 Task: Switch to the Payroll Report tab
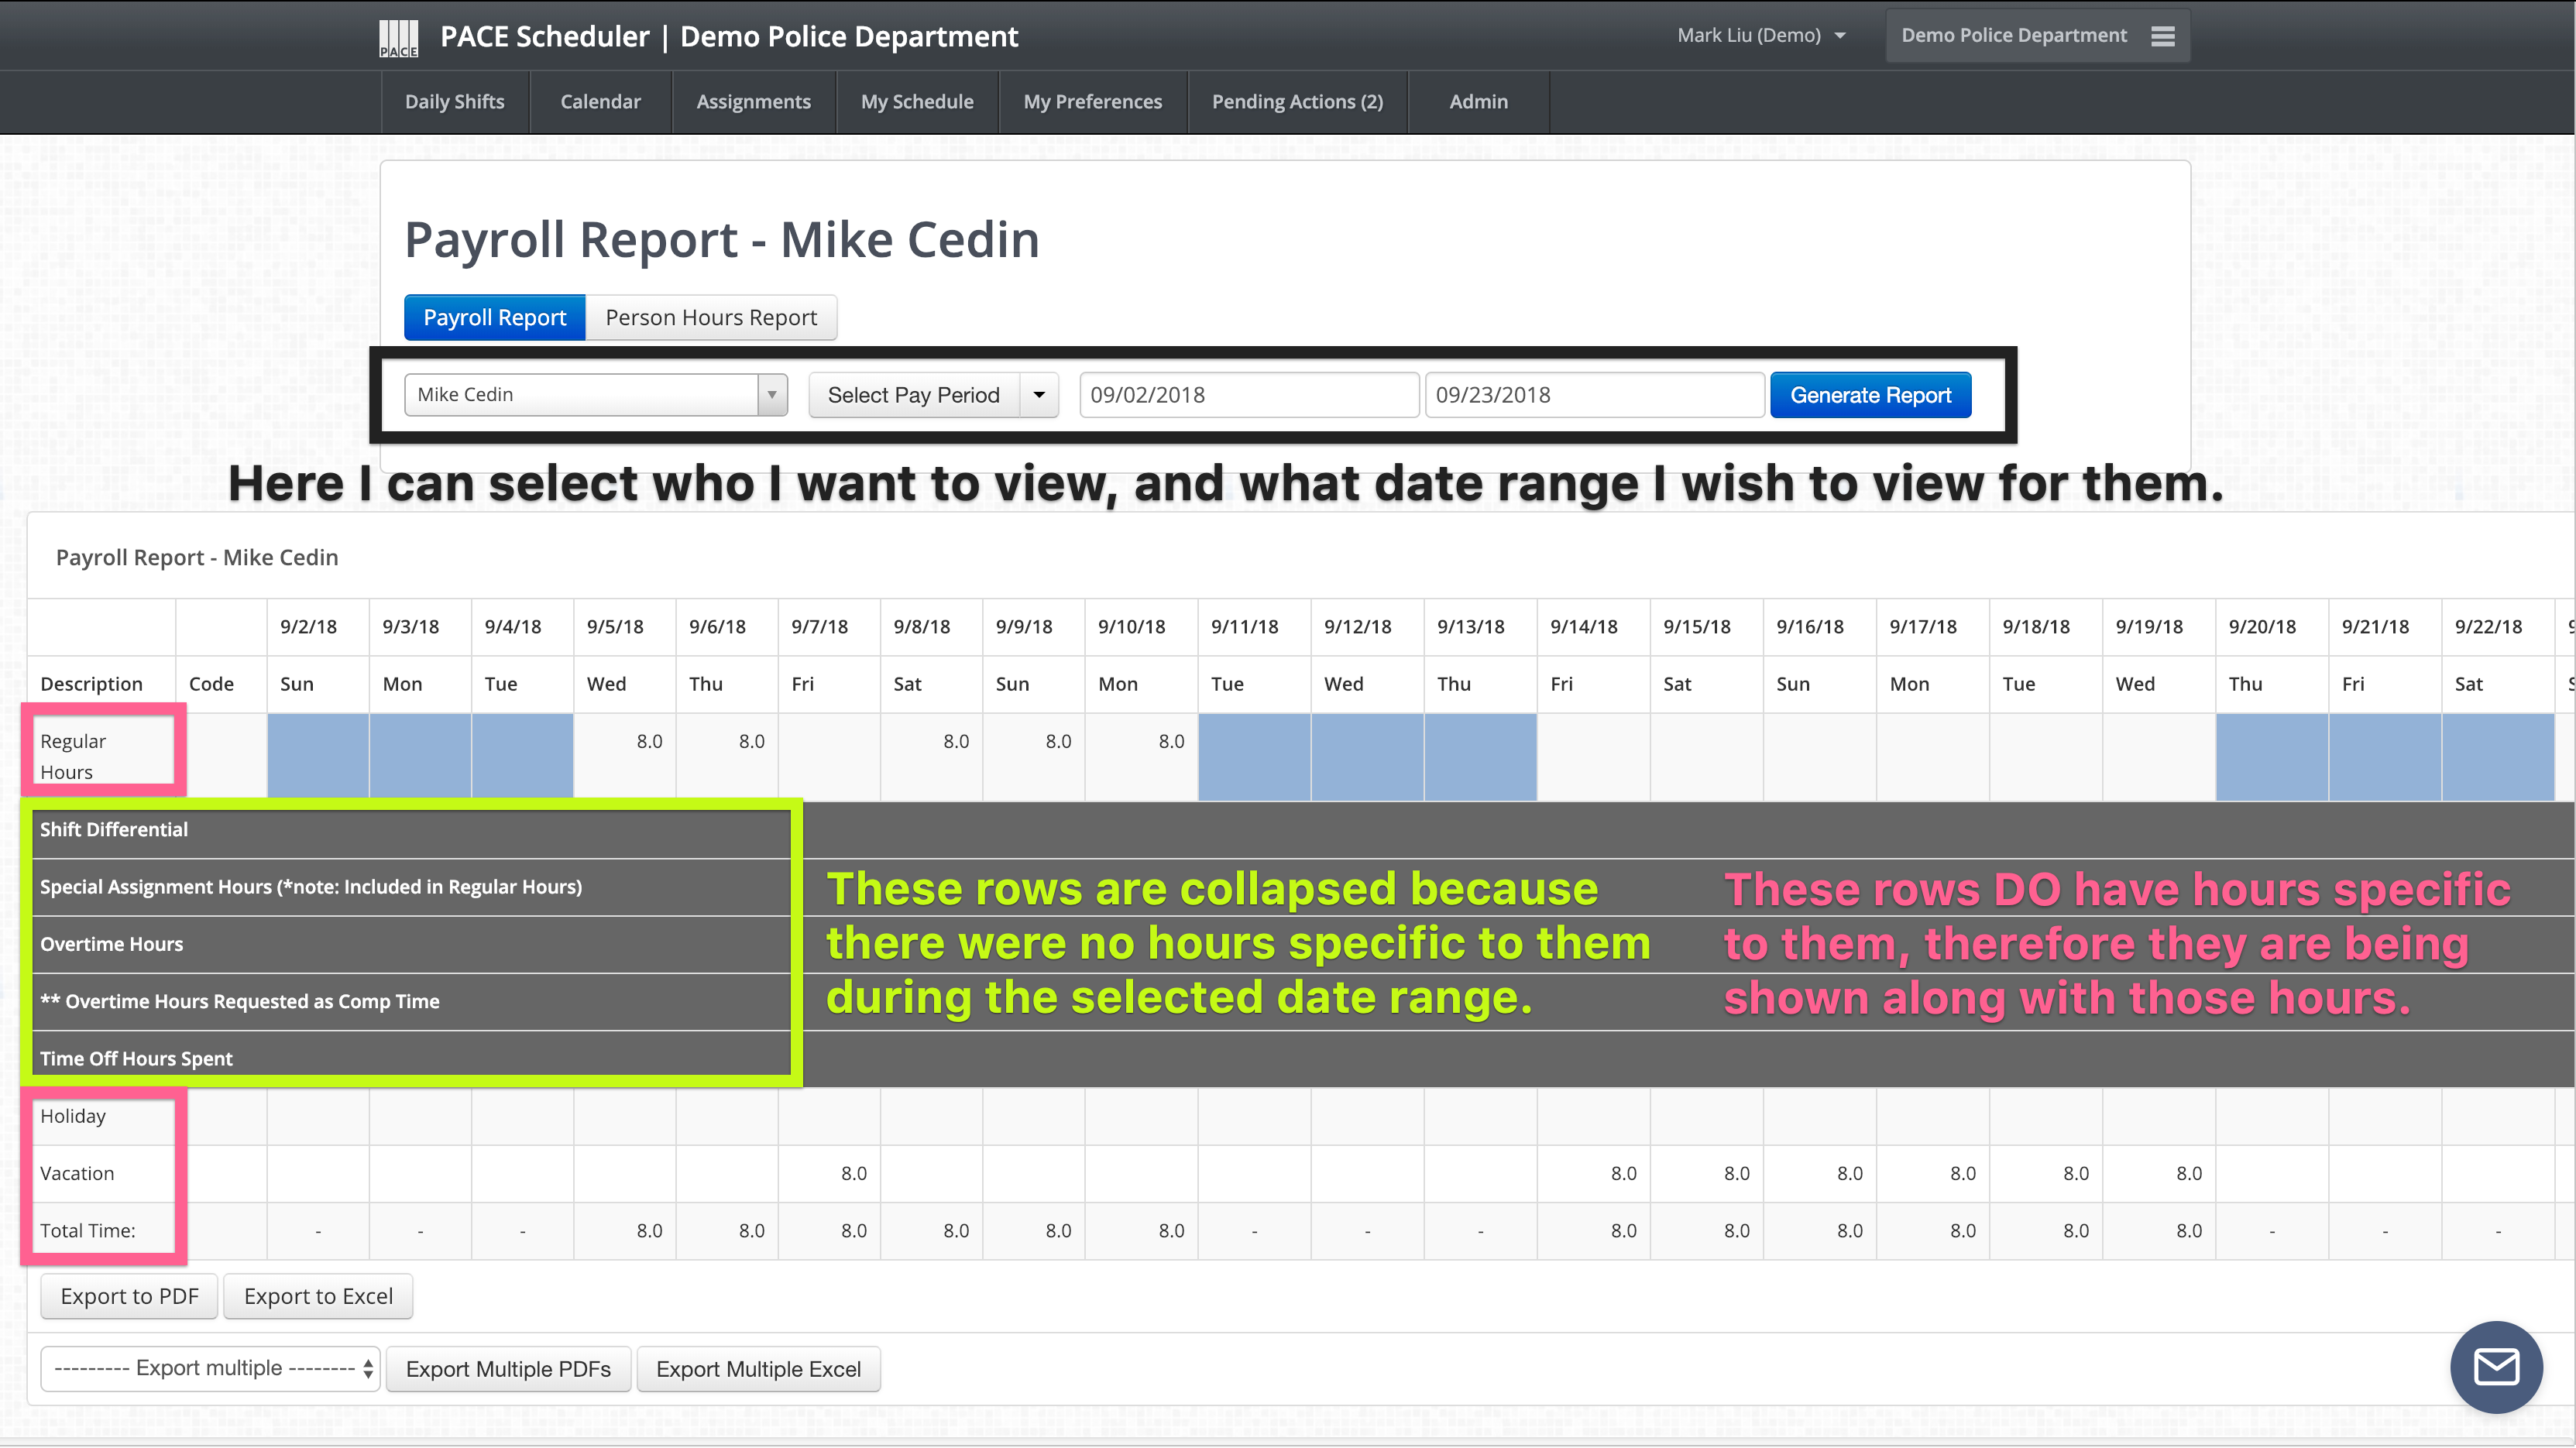click(494, 318)
